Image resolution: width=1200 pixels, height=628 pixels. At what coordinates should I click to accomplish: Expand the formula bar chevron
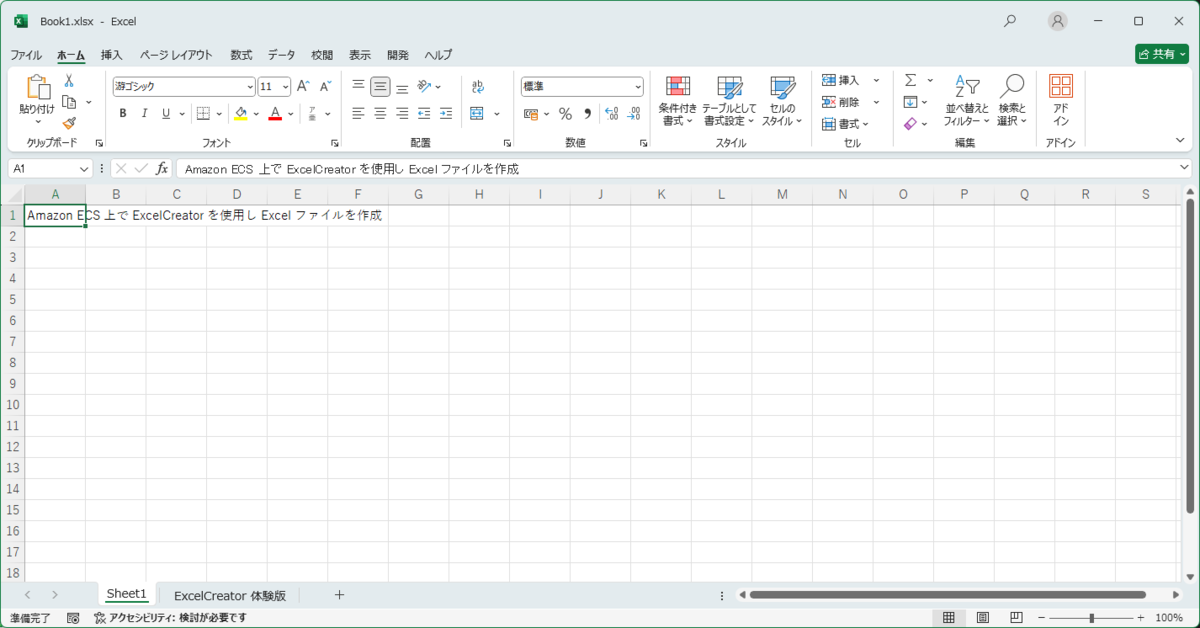coord(1185,168)
